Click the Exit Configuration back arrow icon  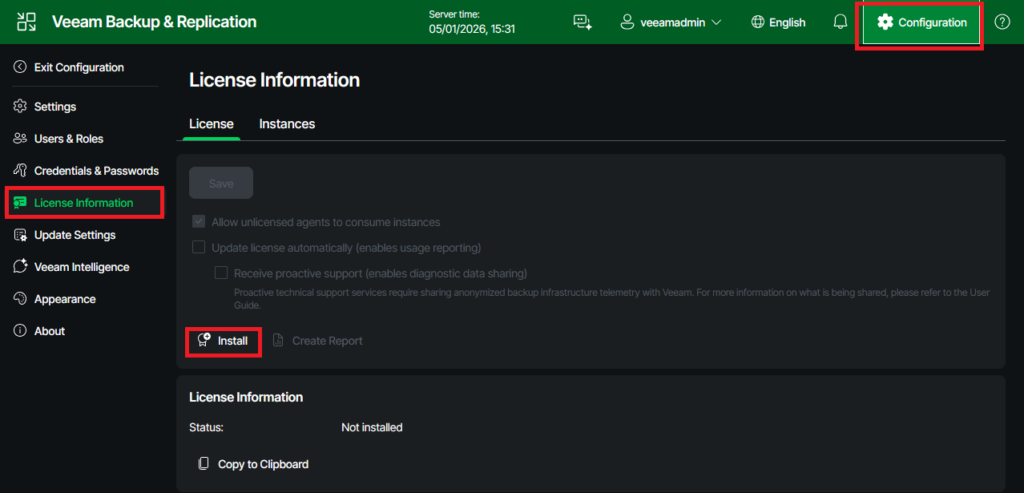pos(20,67)
